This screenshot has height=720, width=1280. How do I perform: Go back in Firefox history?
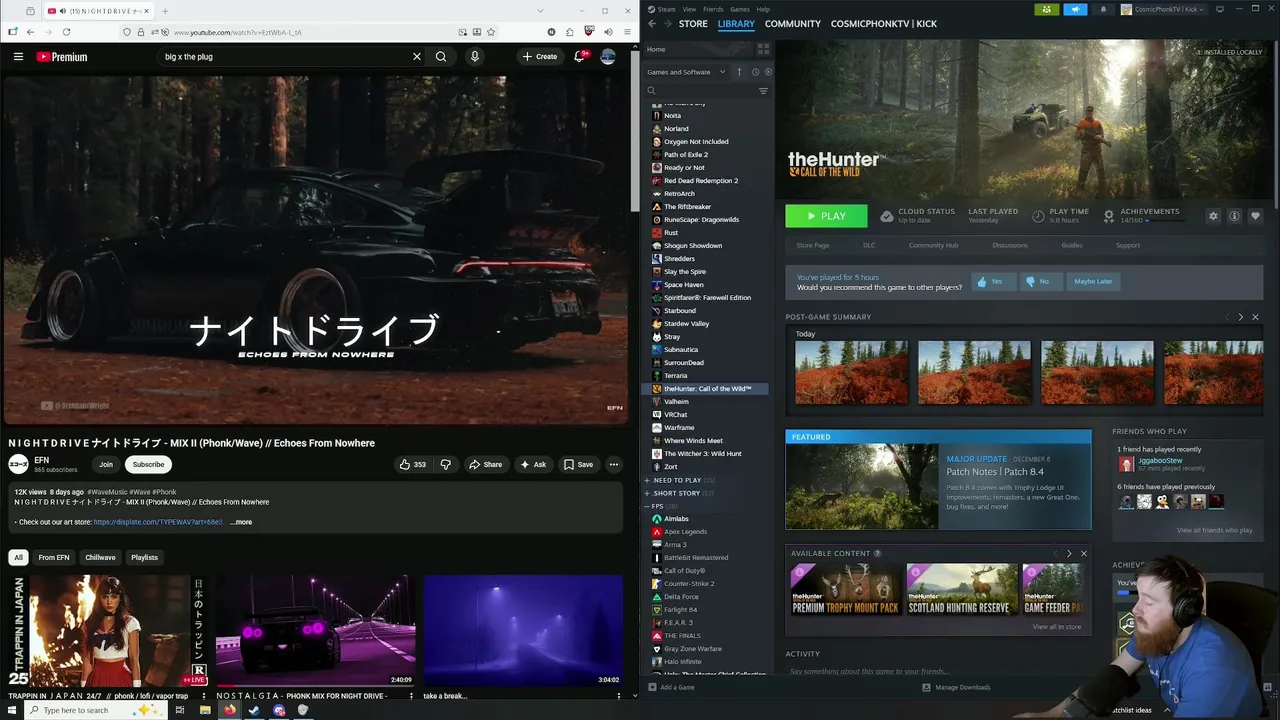point(30,32)
